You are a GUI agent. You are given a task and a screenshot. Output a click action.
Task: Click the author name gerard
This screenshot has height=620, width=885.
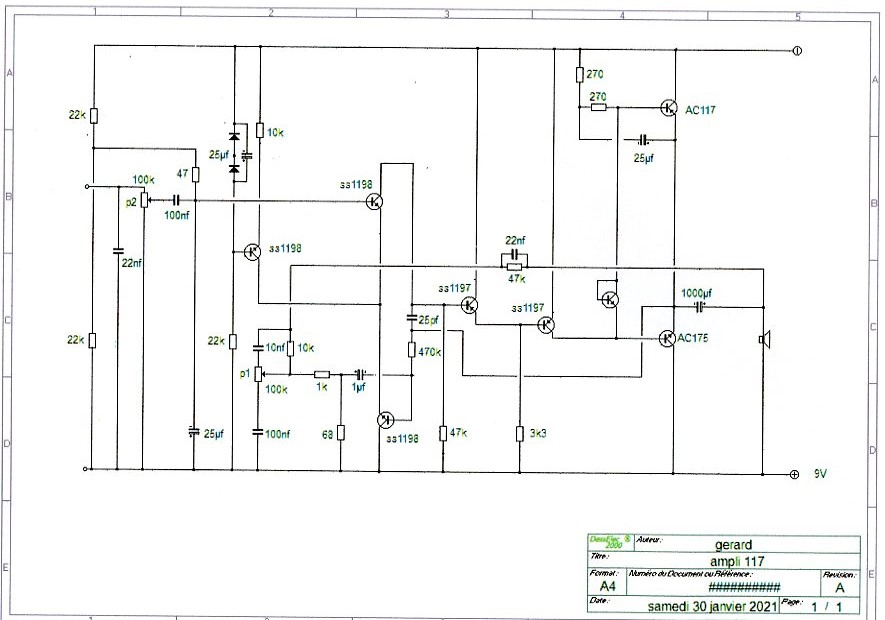[x=733, y=545]
